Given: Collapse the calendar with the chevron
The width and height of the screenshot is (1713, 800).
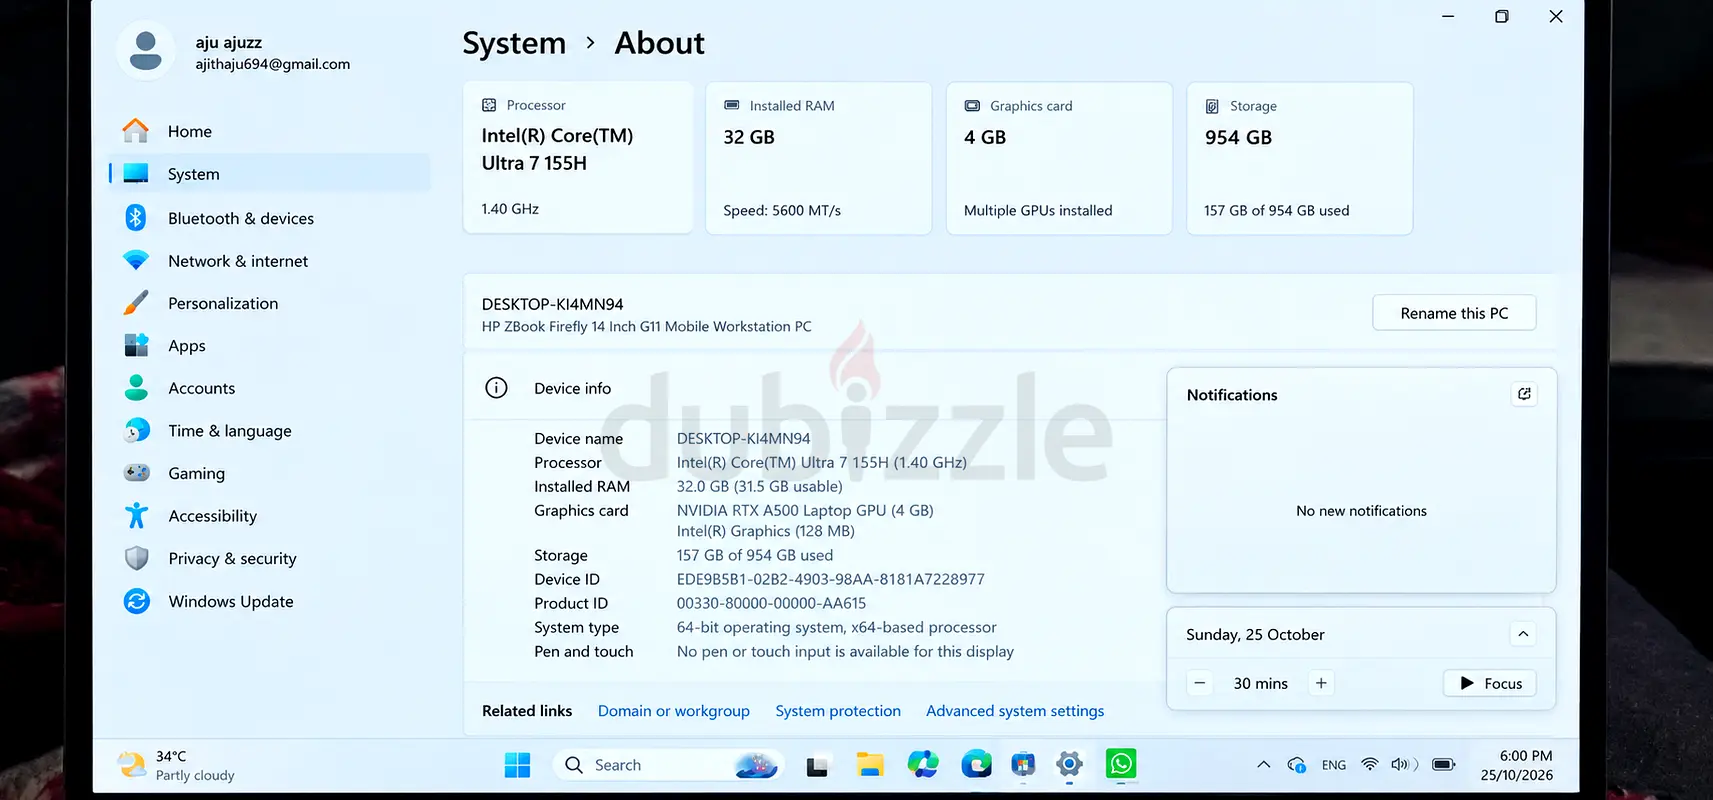Looking at the screenshot, I should click(1523, 634).
